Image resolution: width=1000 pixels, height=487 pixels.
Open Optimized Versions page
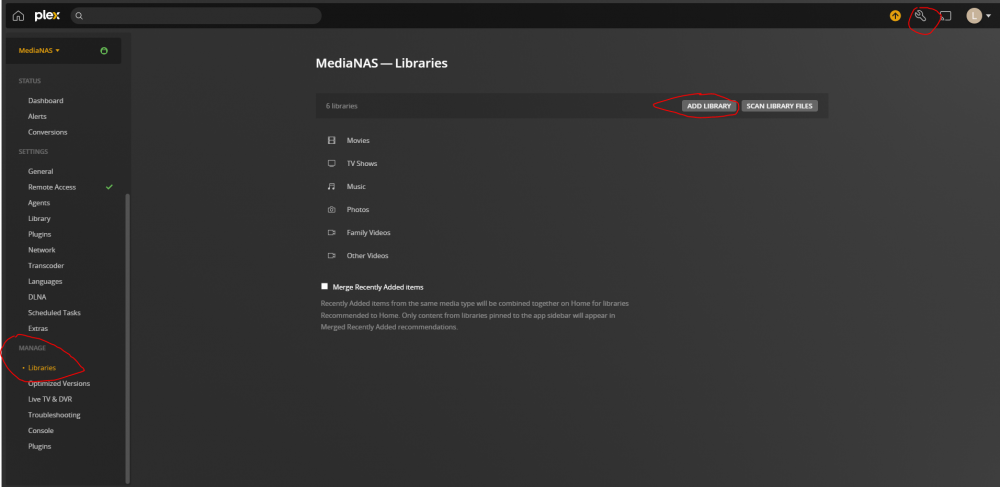click(x=59, y=384)
